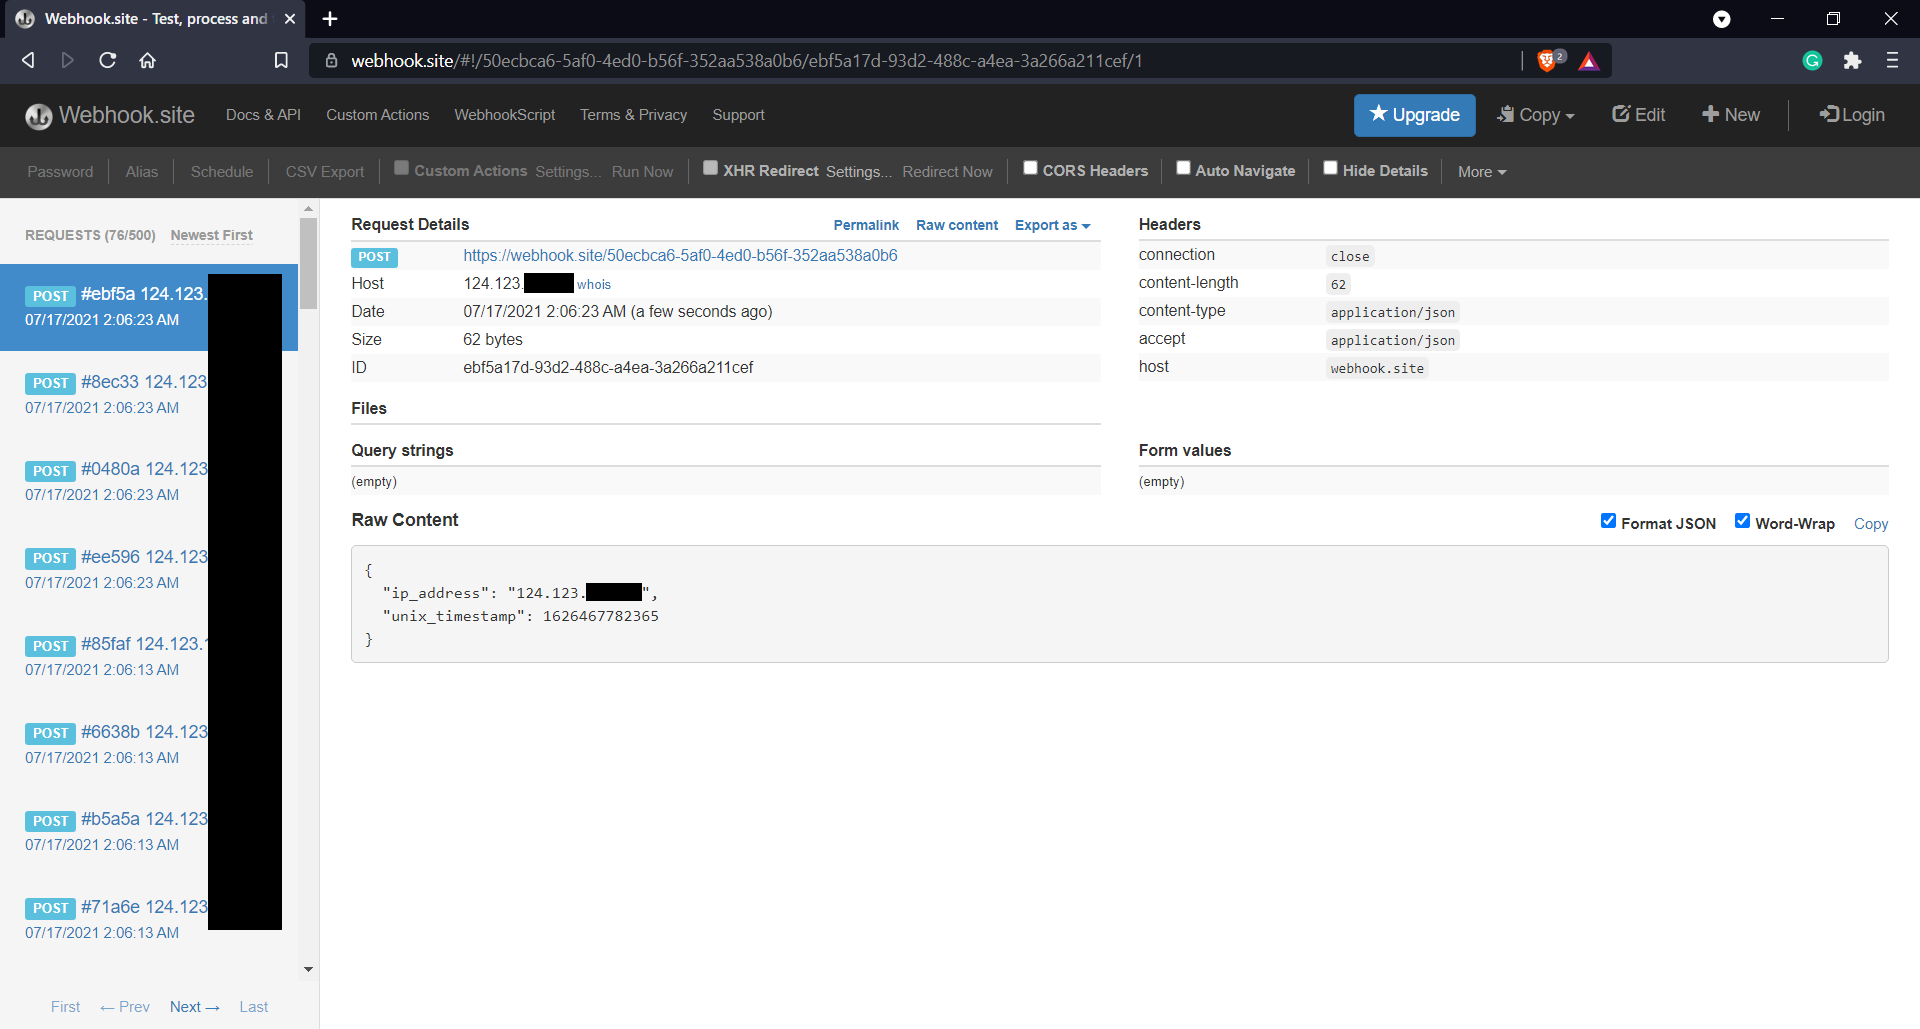Viewport: 1920px width, 1029px height.
Task: Open the Grammarly extension icon
Action: click(1812, 60)
